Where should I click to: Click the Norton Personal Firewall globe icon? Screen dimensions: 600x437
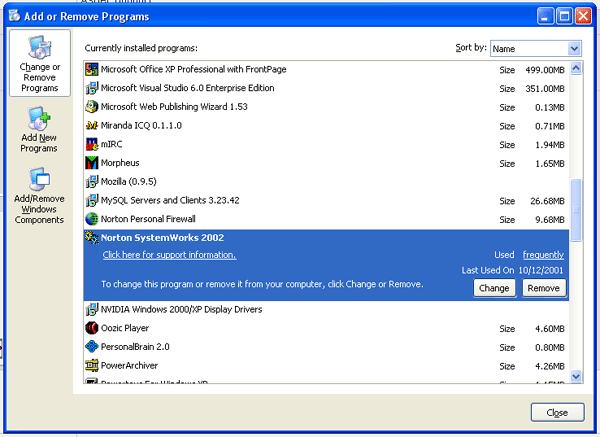pyautogui.click(x=91, y=219)
